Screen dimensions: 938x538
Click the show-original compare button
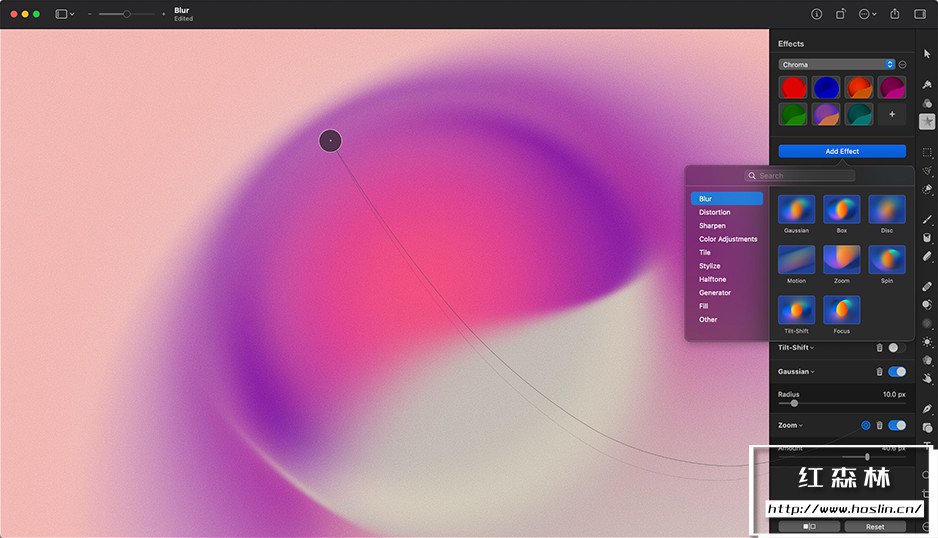click(809, 527)
